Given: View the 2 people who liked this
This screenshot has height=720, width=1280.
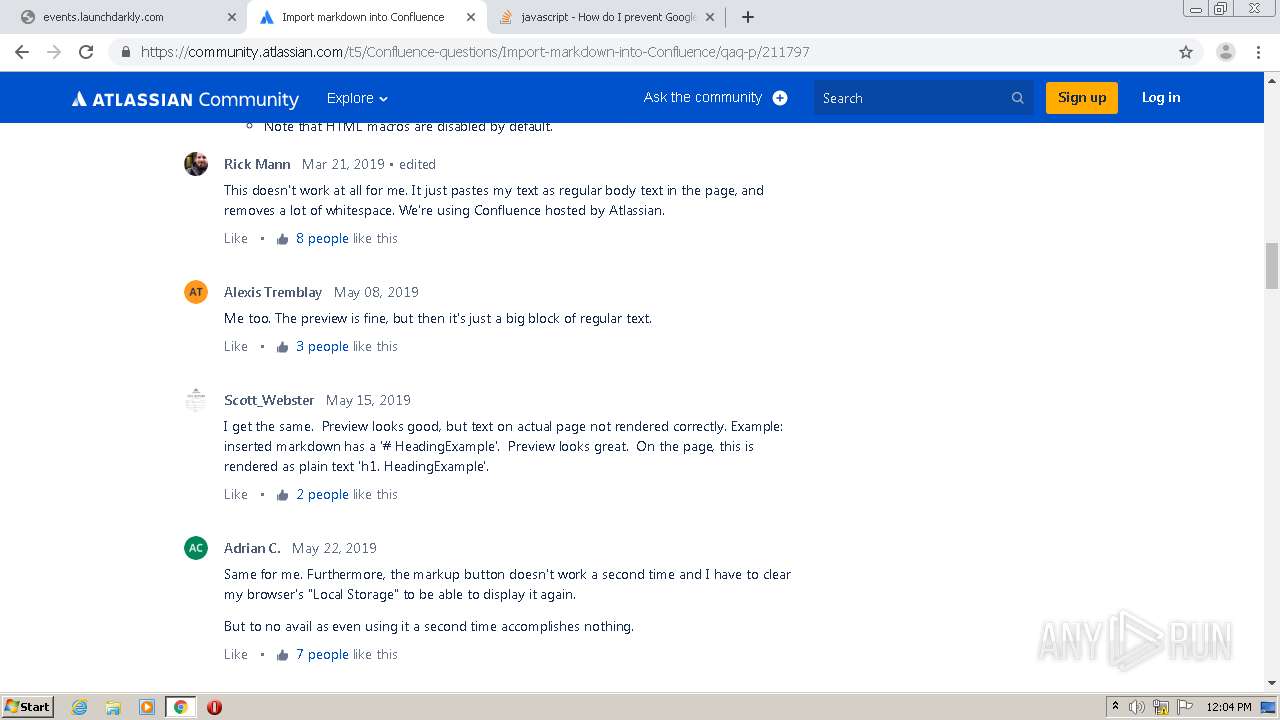Looking at the screenshot, I should point(322,494).
